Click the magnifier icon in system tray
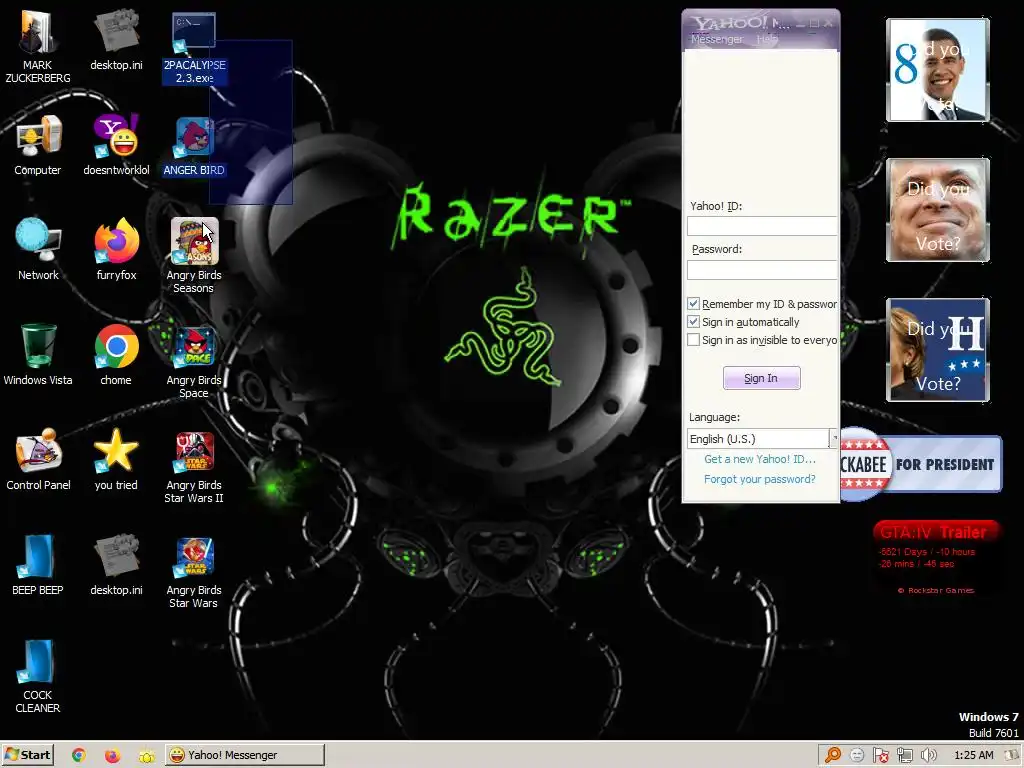 coord(833,755)
